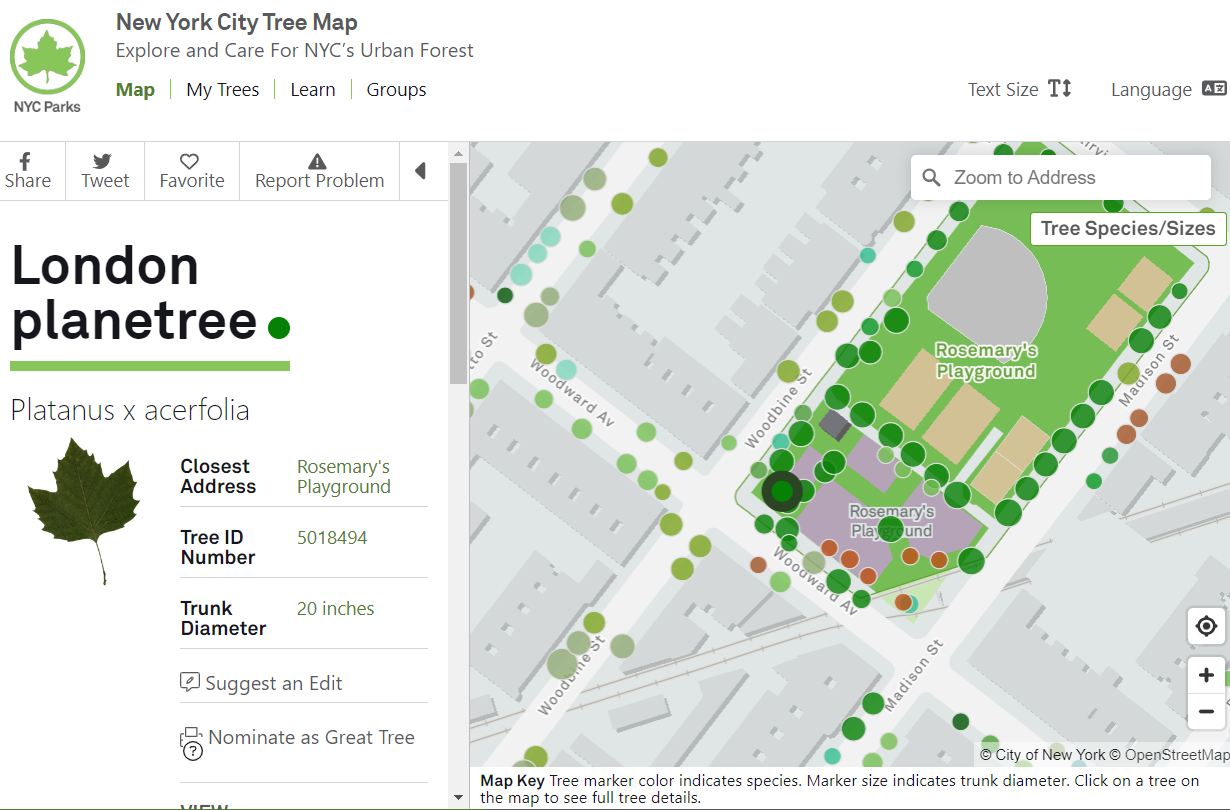Open the Text Size control
The image size is (1230, 810).
click(1019, 89)
